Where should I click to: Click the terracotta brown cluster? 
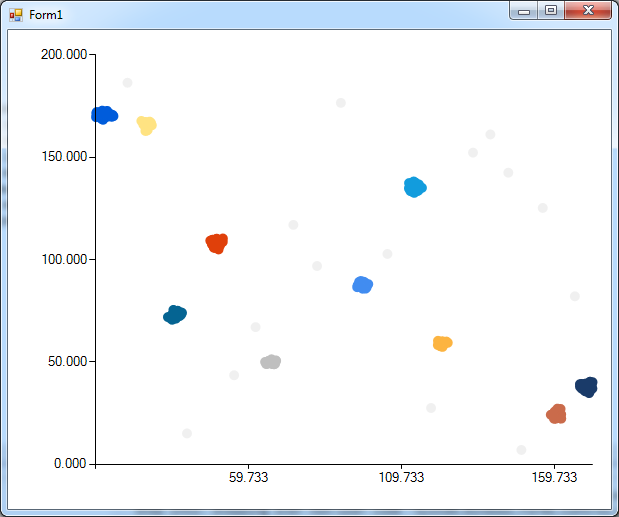tap(557, 414)
